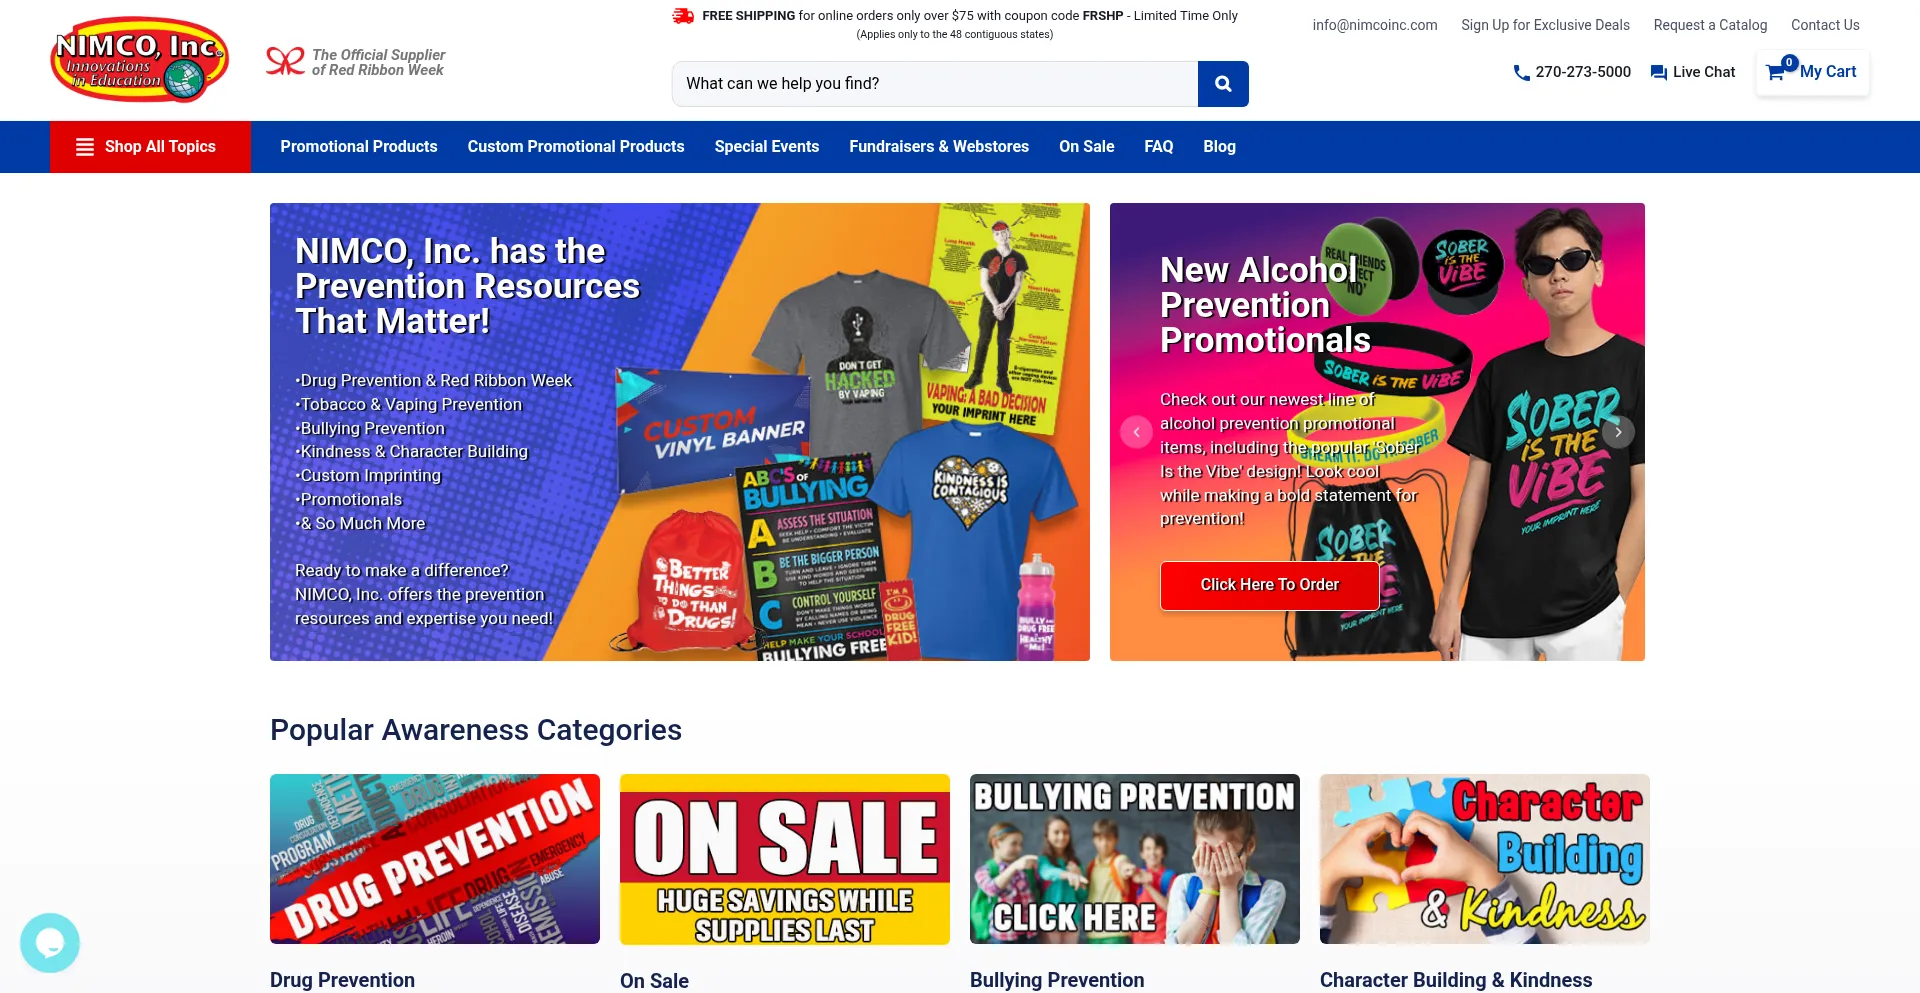
Task: Select the Special Events menu item
Action: (x=767, y=147)
